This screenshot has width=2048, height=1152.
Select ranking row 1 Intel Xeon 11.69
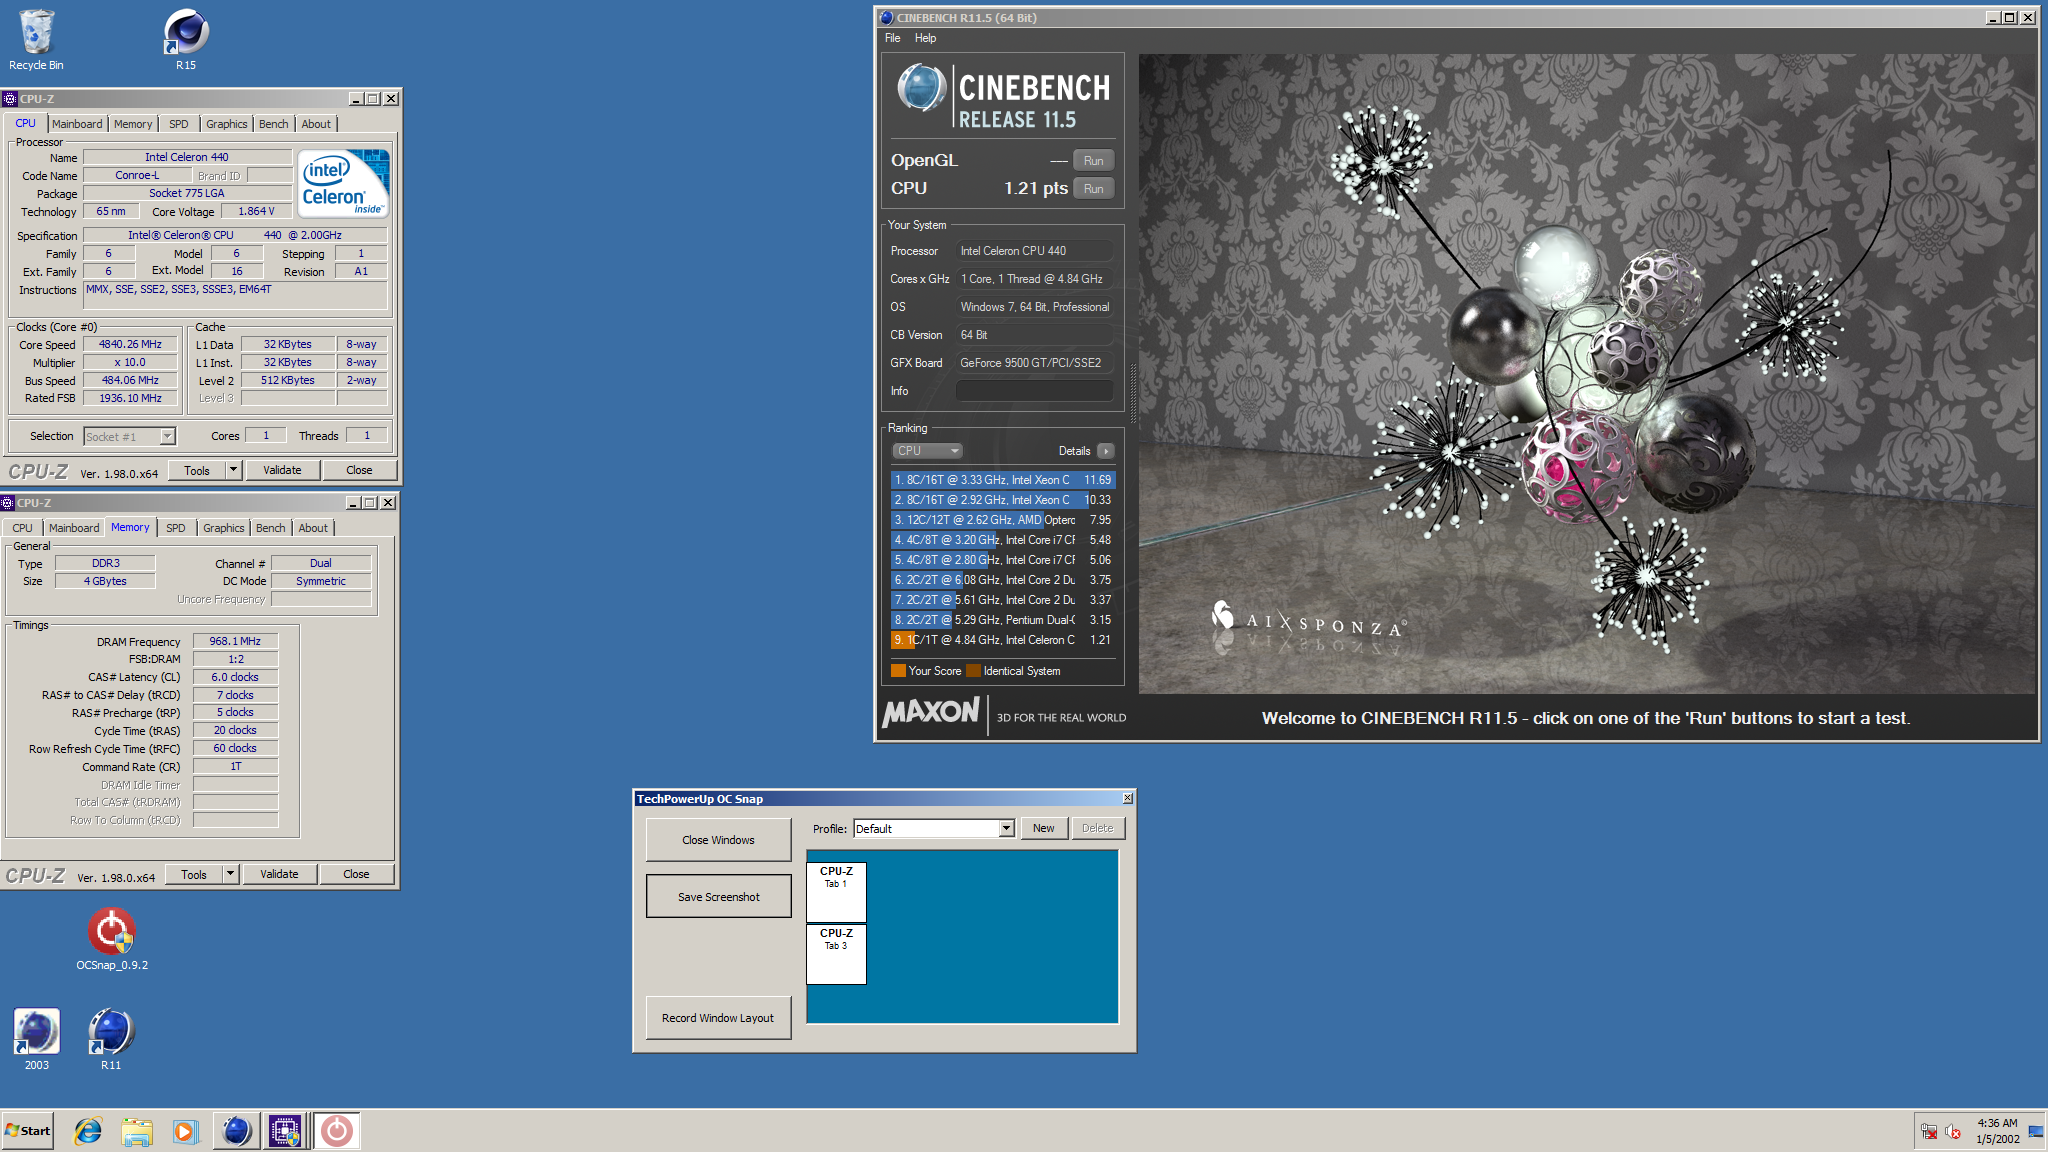1003,480
